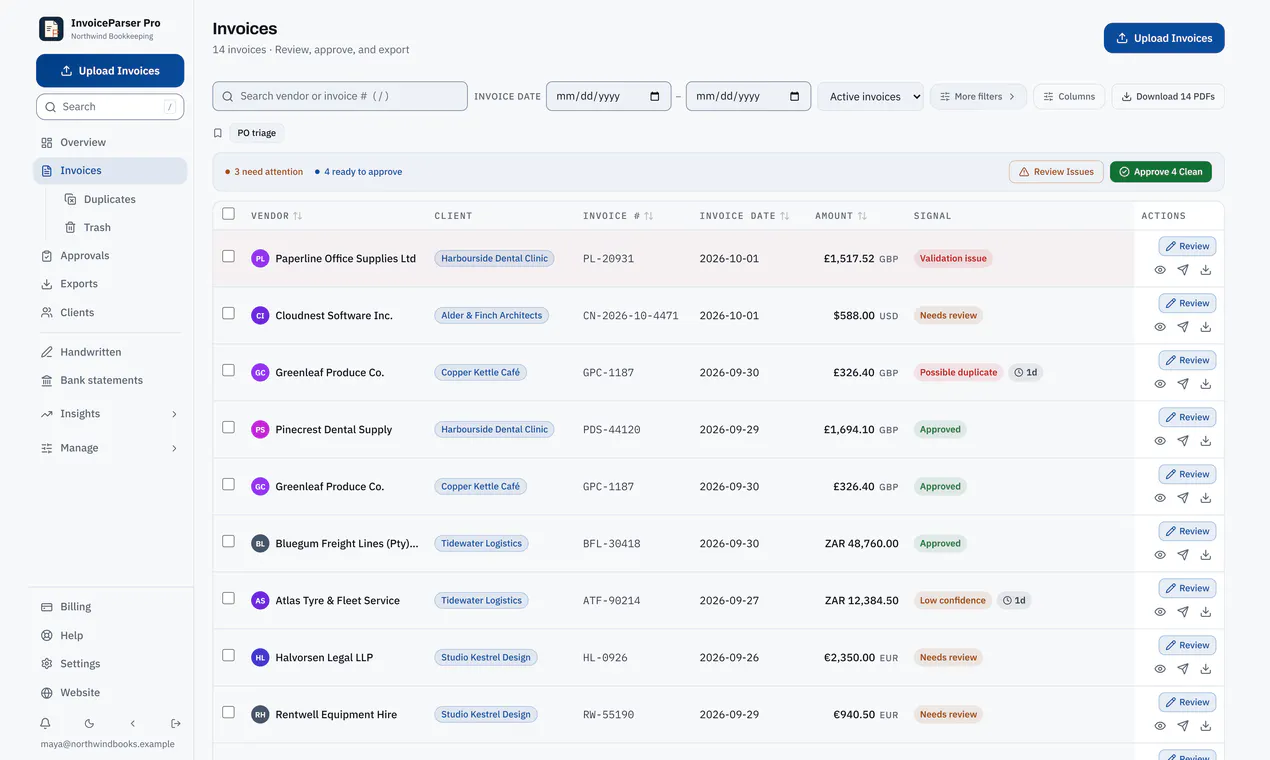Click the Review Issues button
The width and height of the screenshot is (1270, 760).
(x=1056, y=172)
